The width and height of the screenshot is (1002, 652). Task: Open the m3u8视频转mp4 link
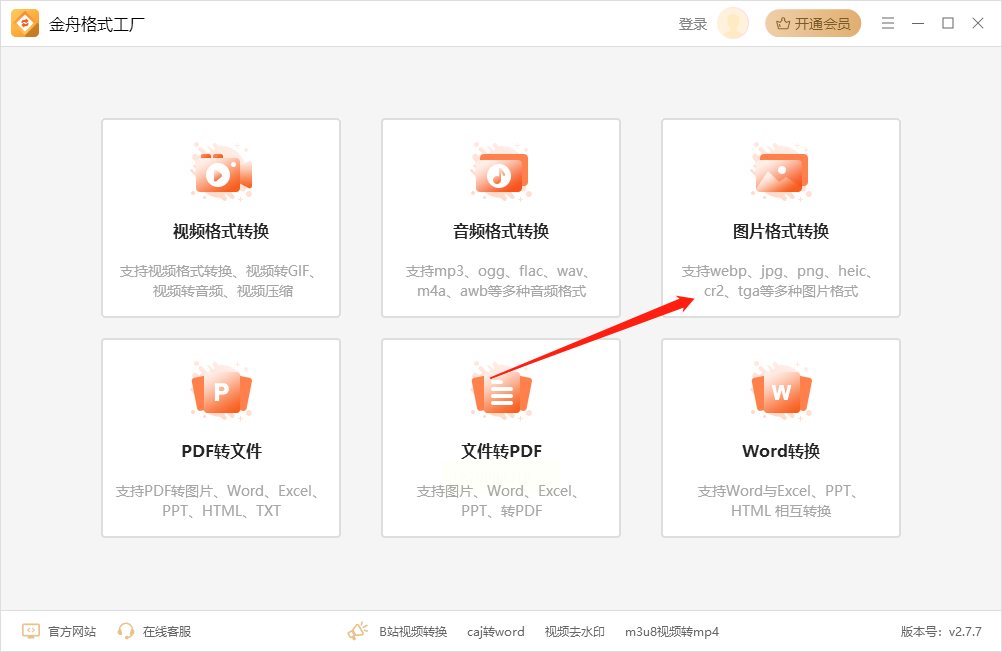point(672,632)
